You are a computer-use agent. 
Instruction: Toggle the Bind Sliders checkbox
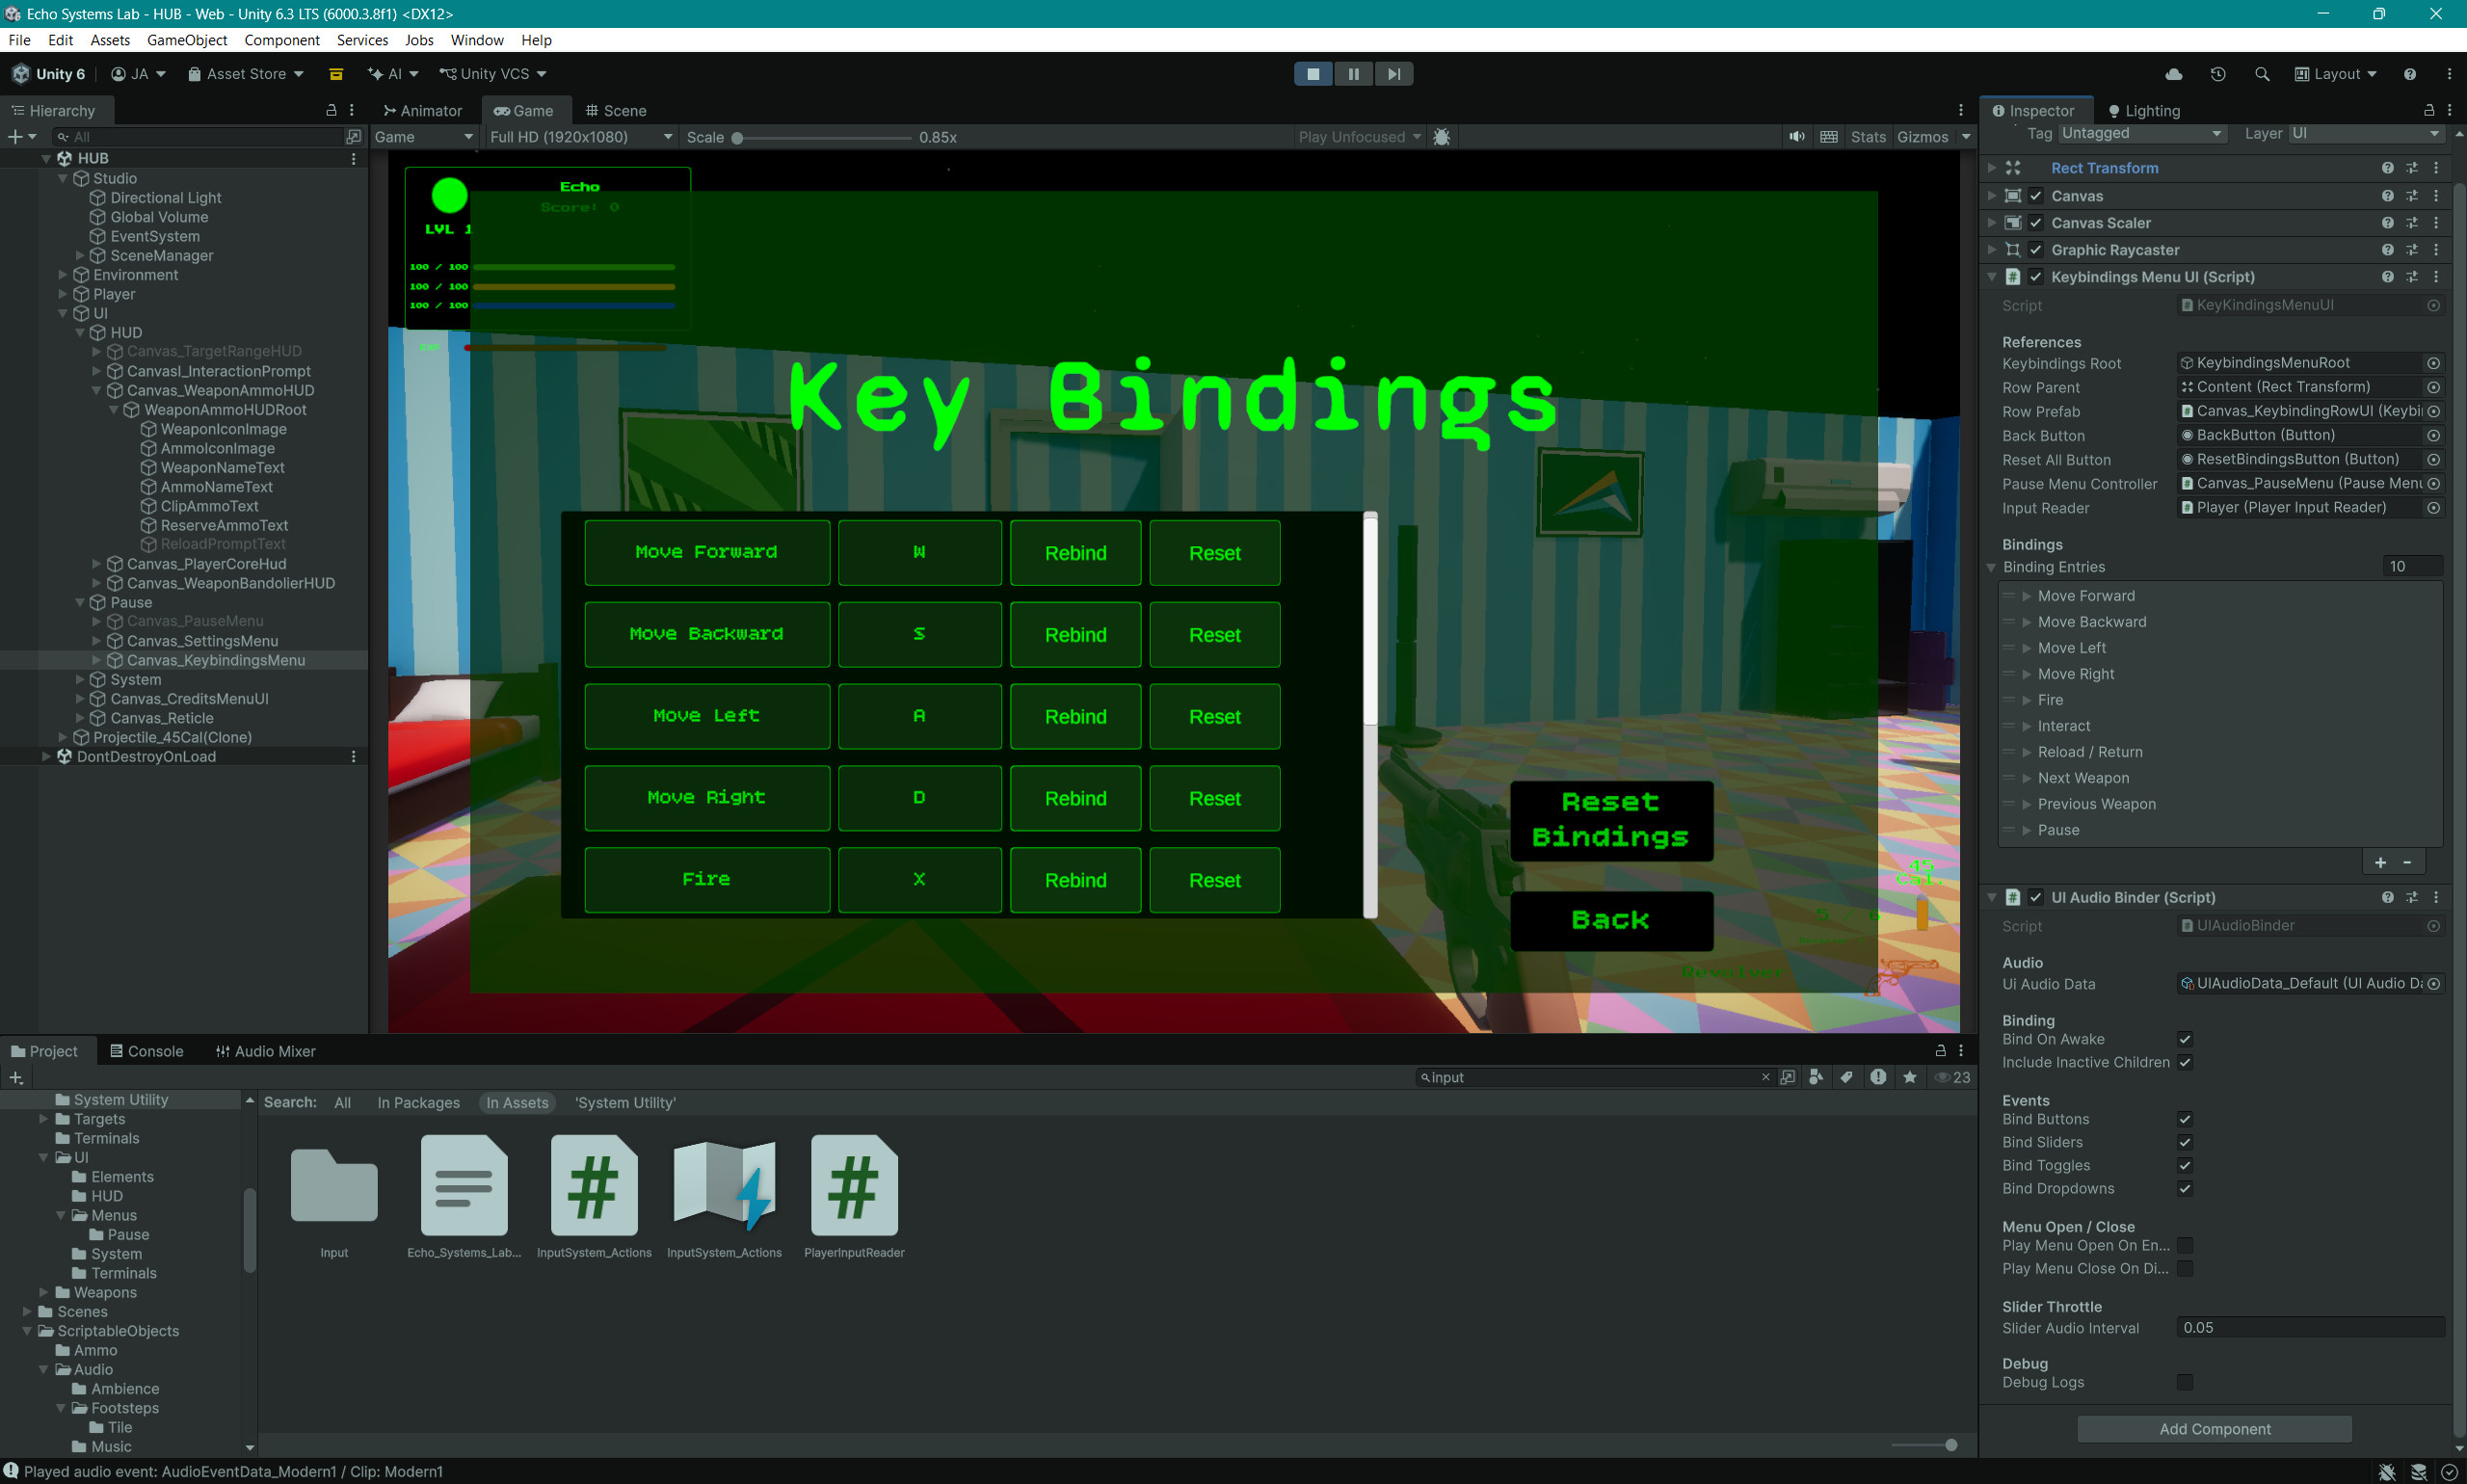(2185, 1143)
